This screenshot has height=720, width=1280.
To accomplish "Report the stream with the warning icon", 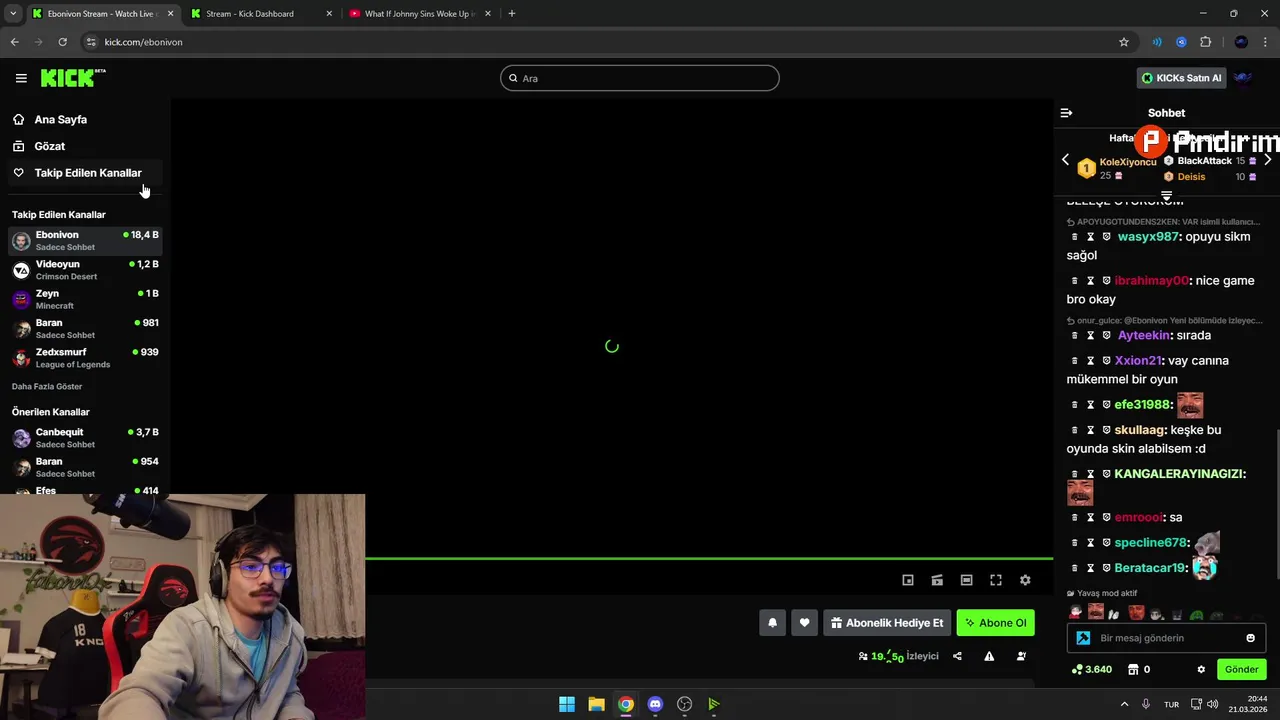I will coord(989,656).
